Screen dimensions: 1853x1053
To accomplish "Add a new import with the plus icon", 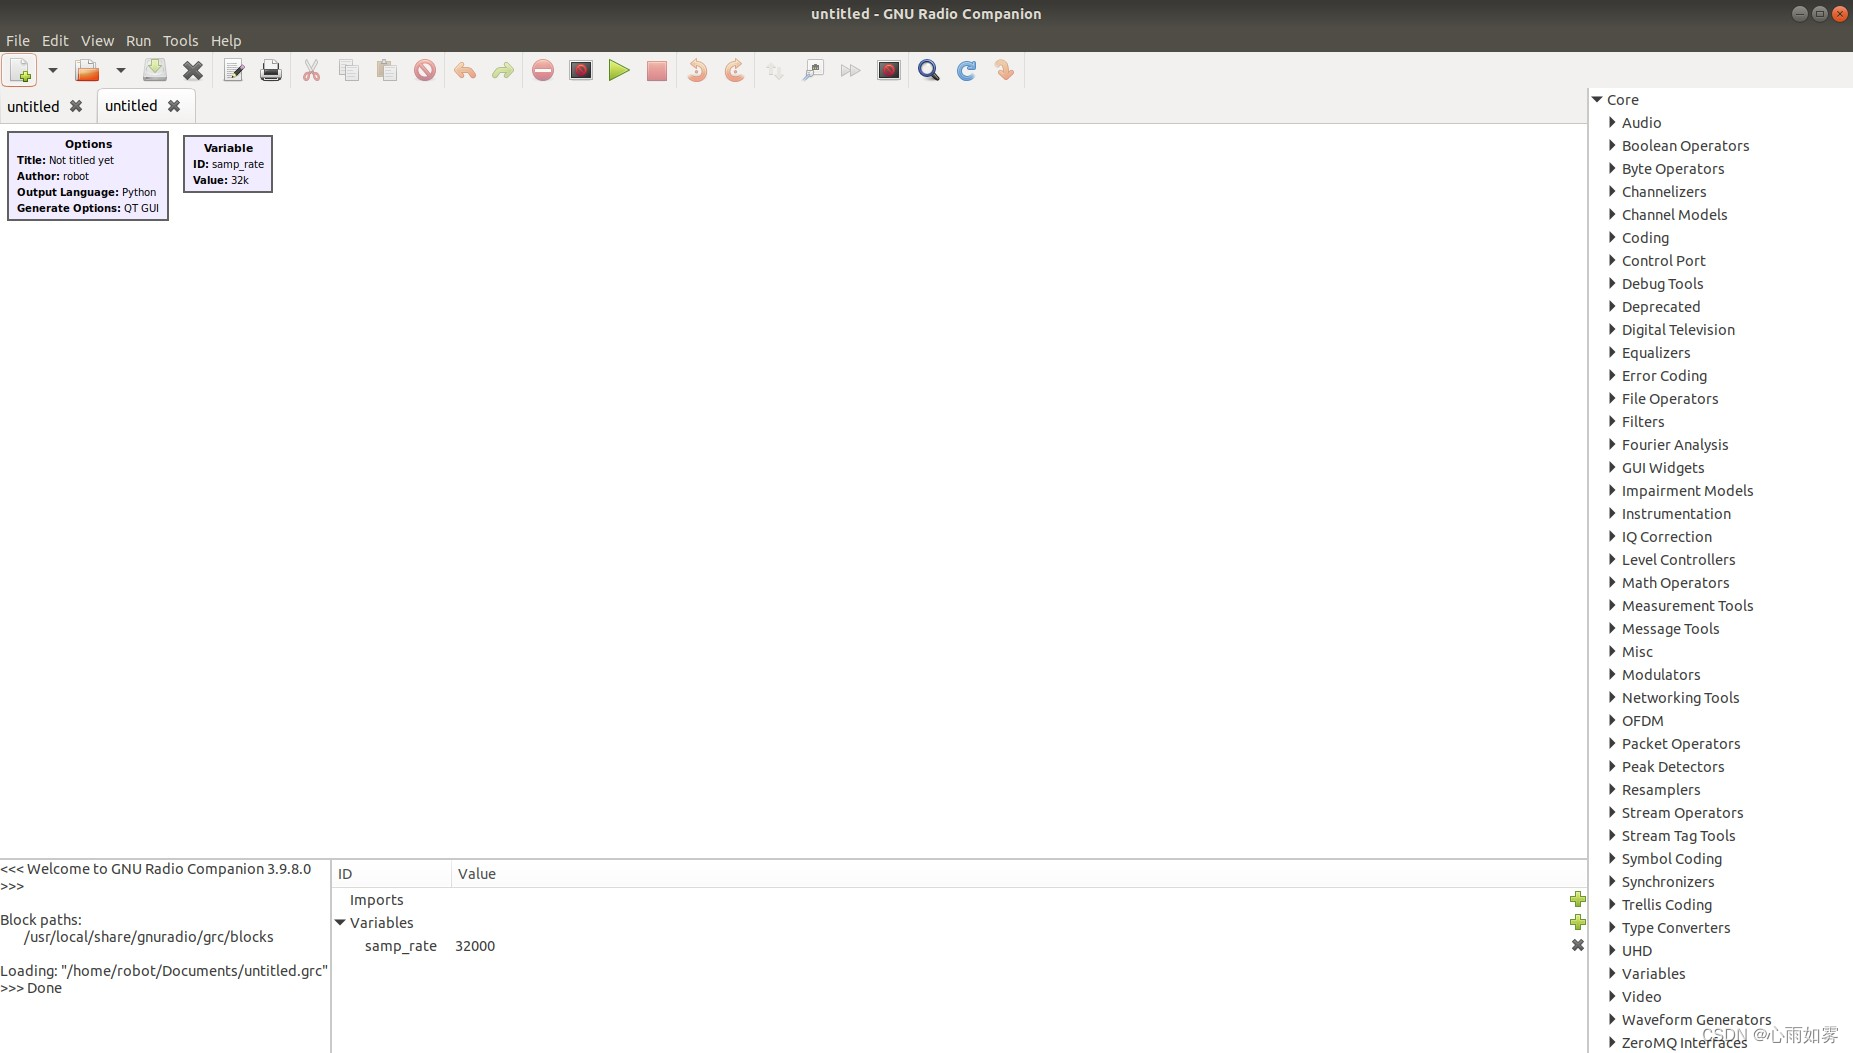I will [1578, 899].
